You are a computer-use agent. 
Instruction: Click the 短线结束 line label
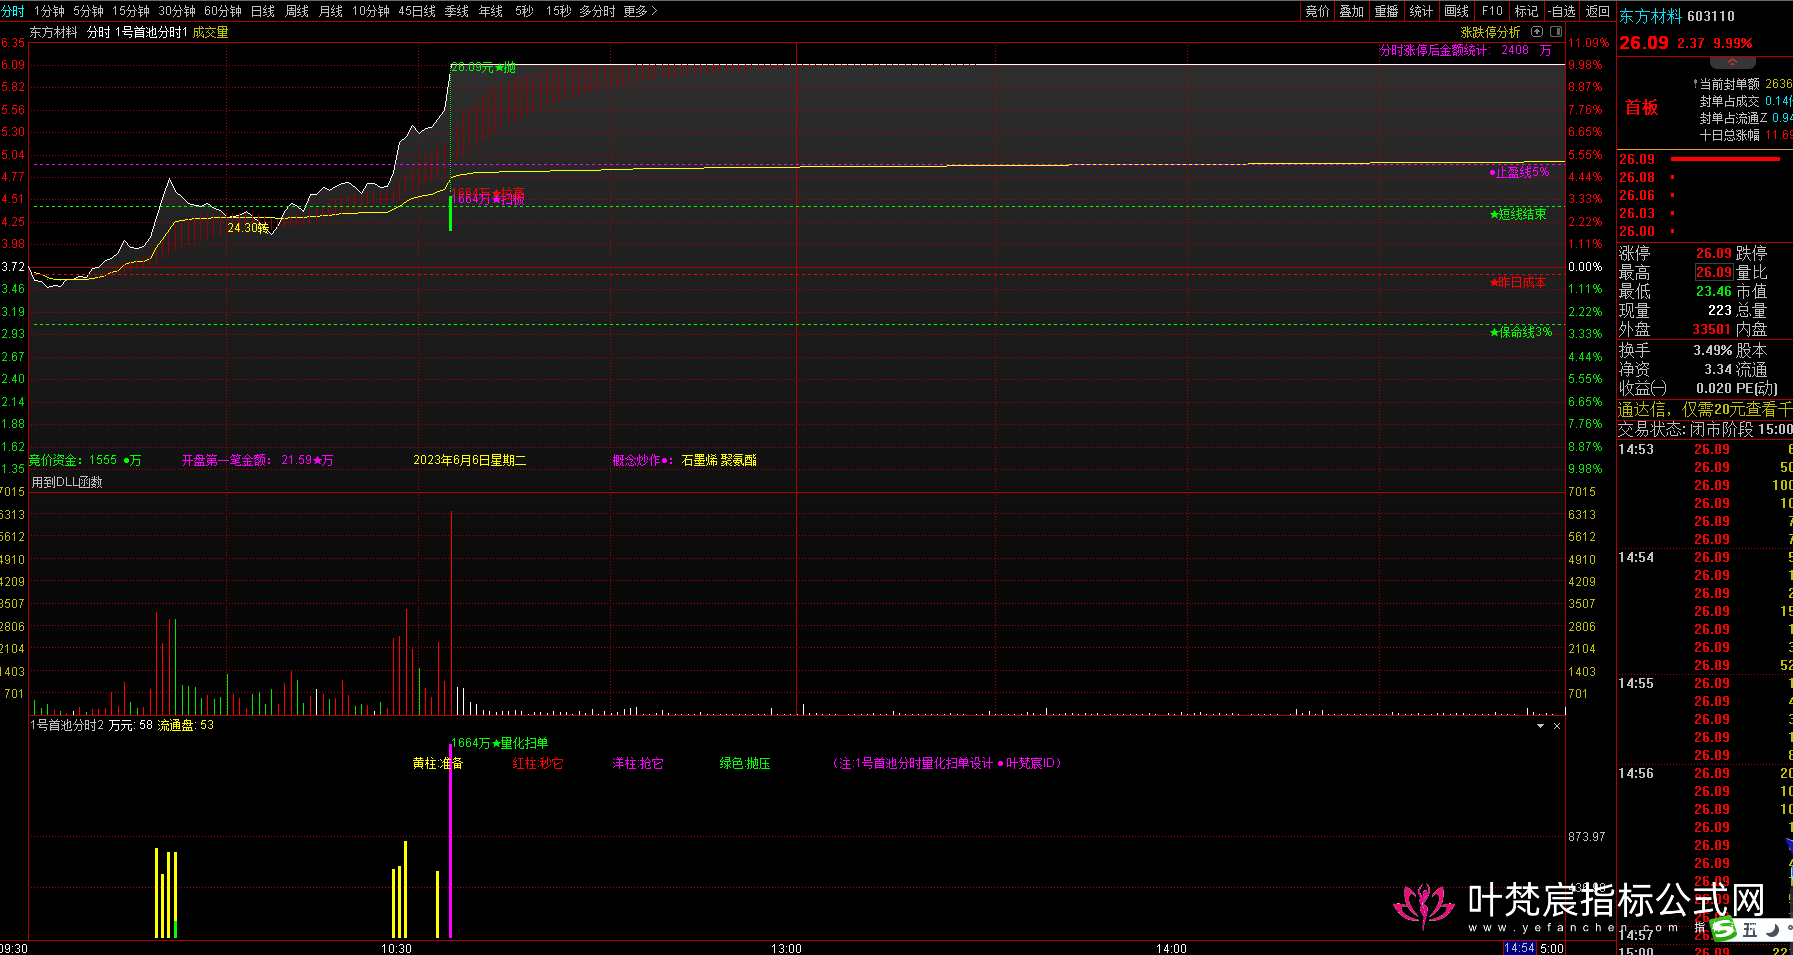pyautogui.click(x=1518, y=214)
